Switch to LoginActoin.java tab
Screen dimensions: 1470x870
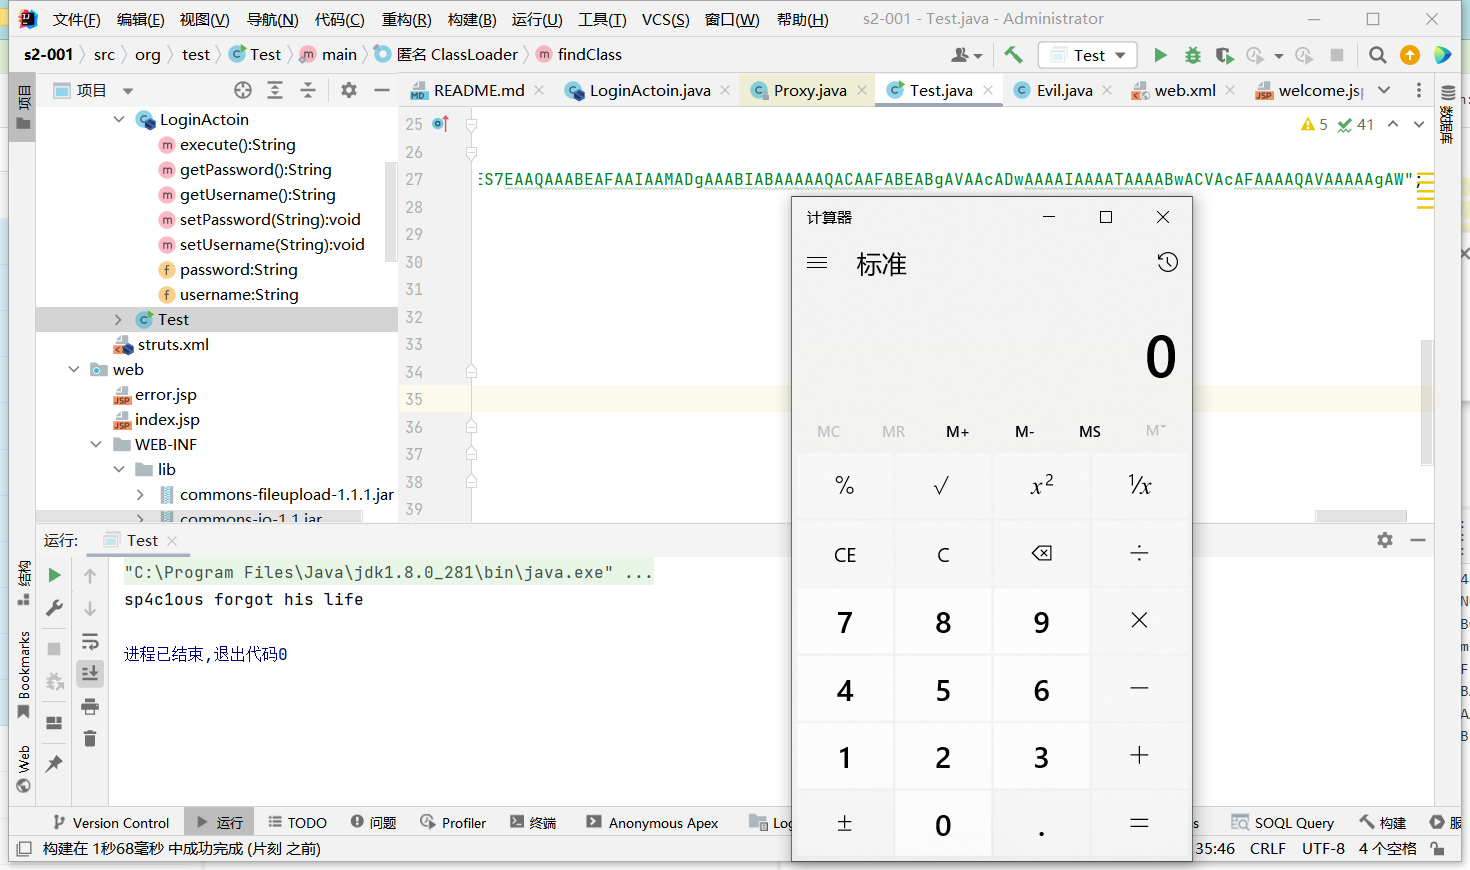tap(650, 90)
